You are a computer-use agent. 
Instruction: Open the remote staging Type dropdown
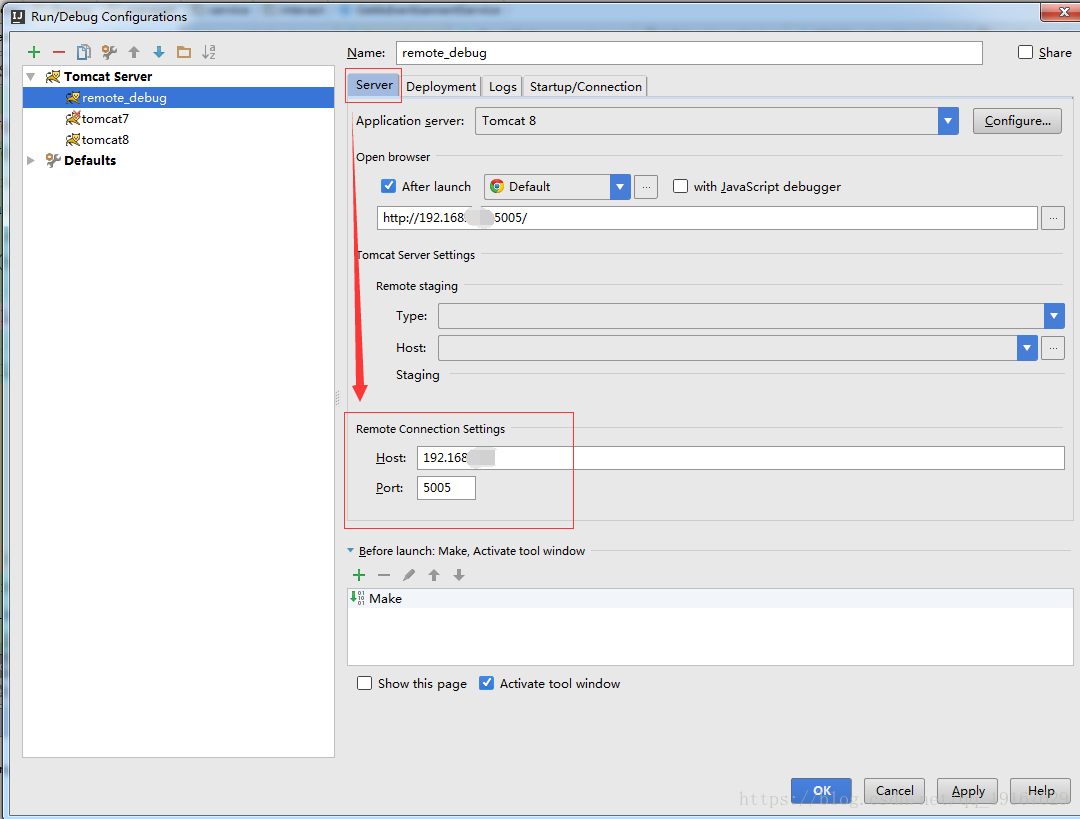tap(1054, 316)
